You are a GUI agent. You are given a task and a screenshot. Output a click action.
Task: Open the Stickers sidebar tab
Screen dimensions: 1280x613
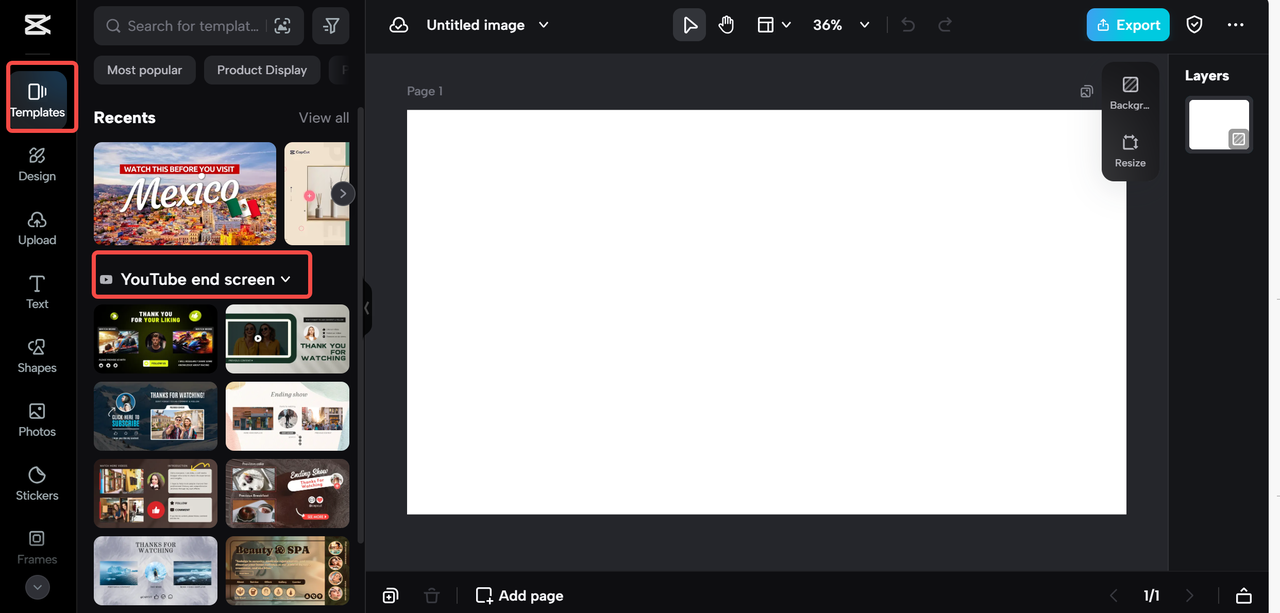point(37,484)
